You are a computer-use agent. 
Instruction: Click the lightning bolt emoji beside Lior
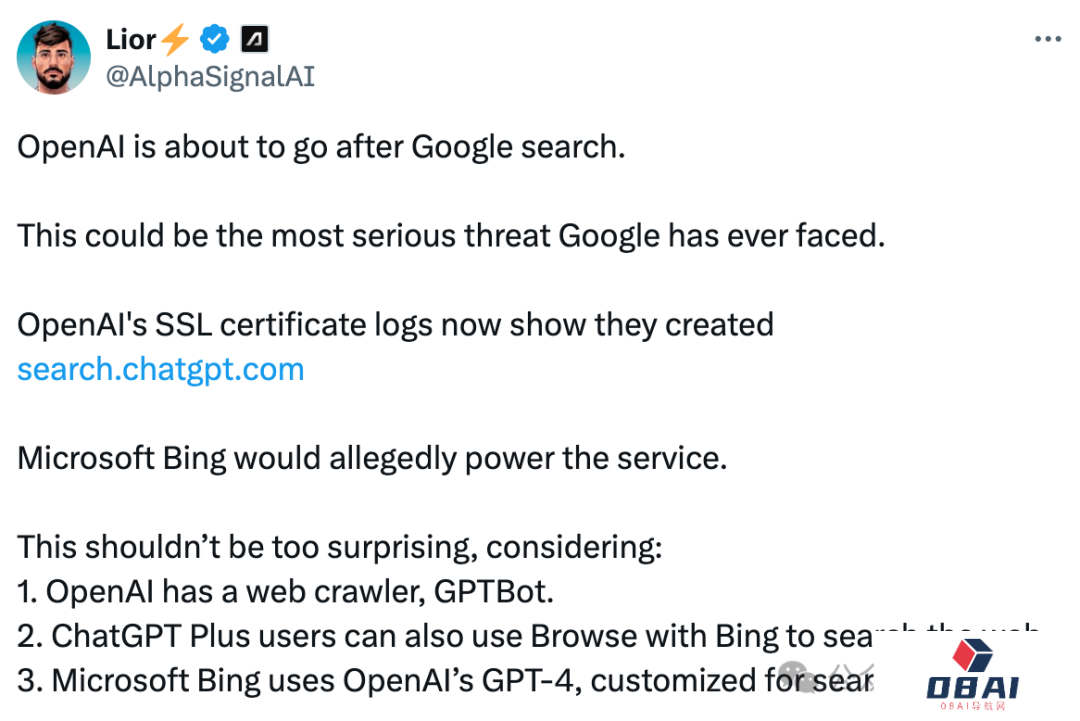pyautogui.click(x=175, y=40)
